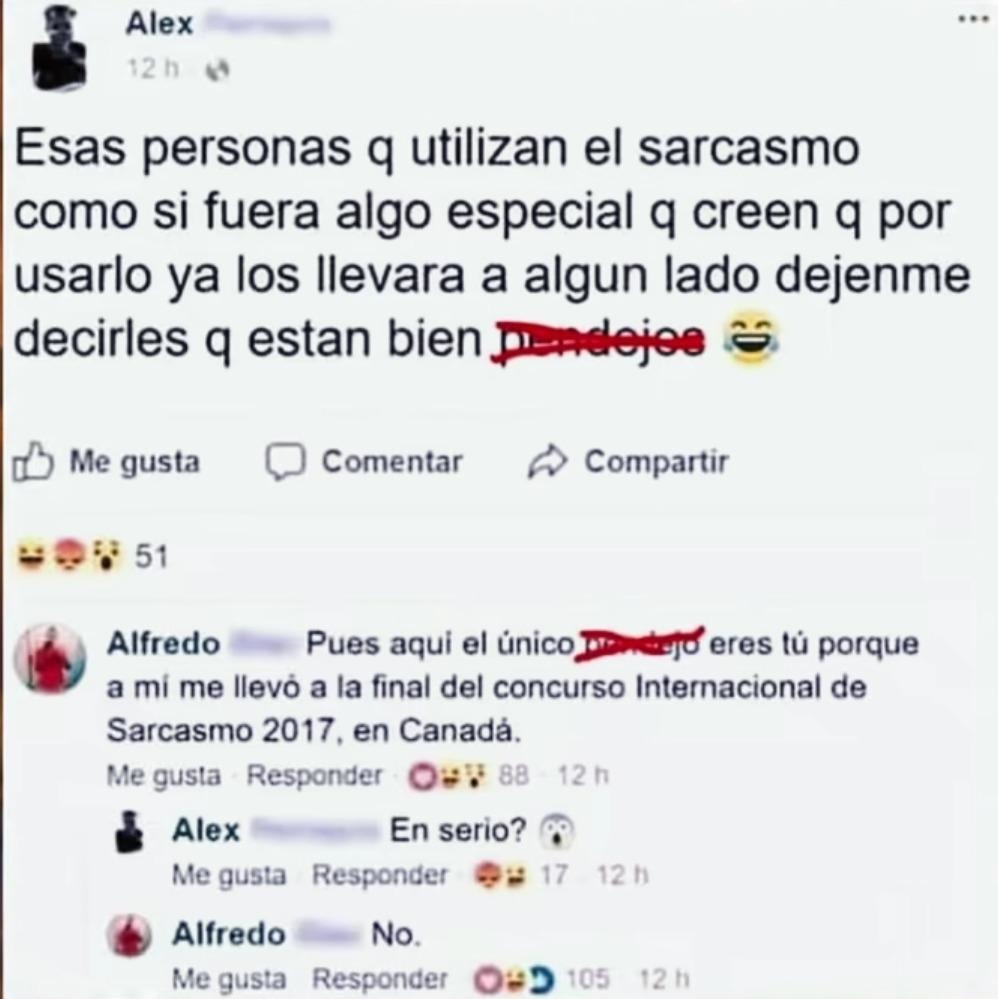998x999 pixels.
Task: View reactions on comment with 88 count
Action: [x=468, y=776]
